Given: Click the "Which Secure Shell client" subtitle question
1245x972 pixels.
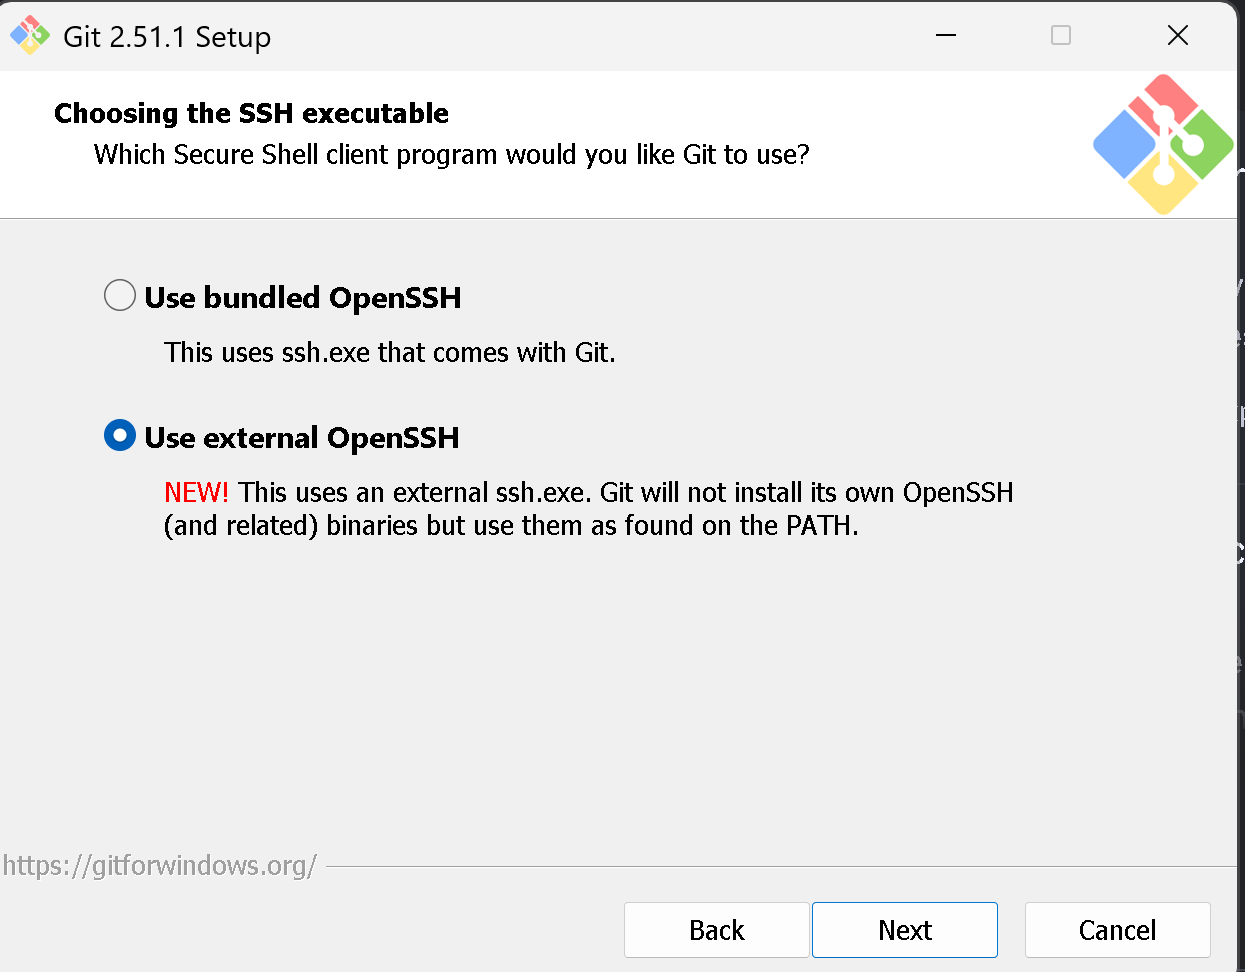Looking at the screenshot, I should tap(451, 155).
